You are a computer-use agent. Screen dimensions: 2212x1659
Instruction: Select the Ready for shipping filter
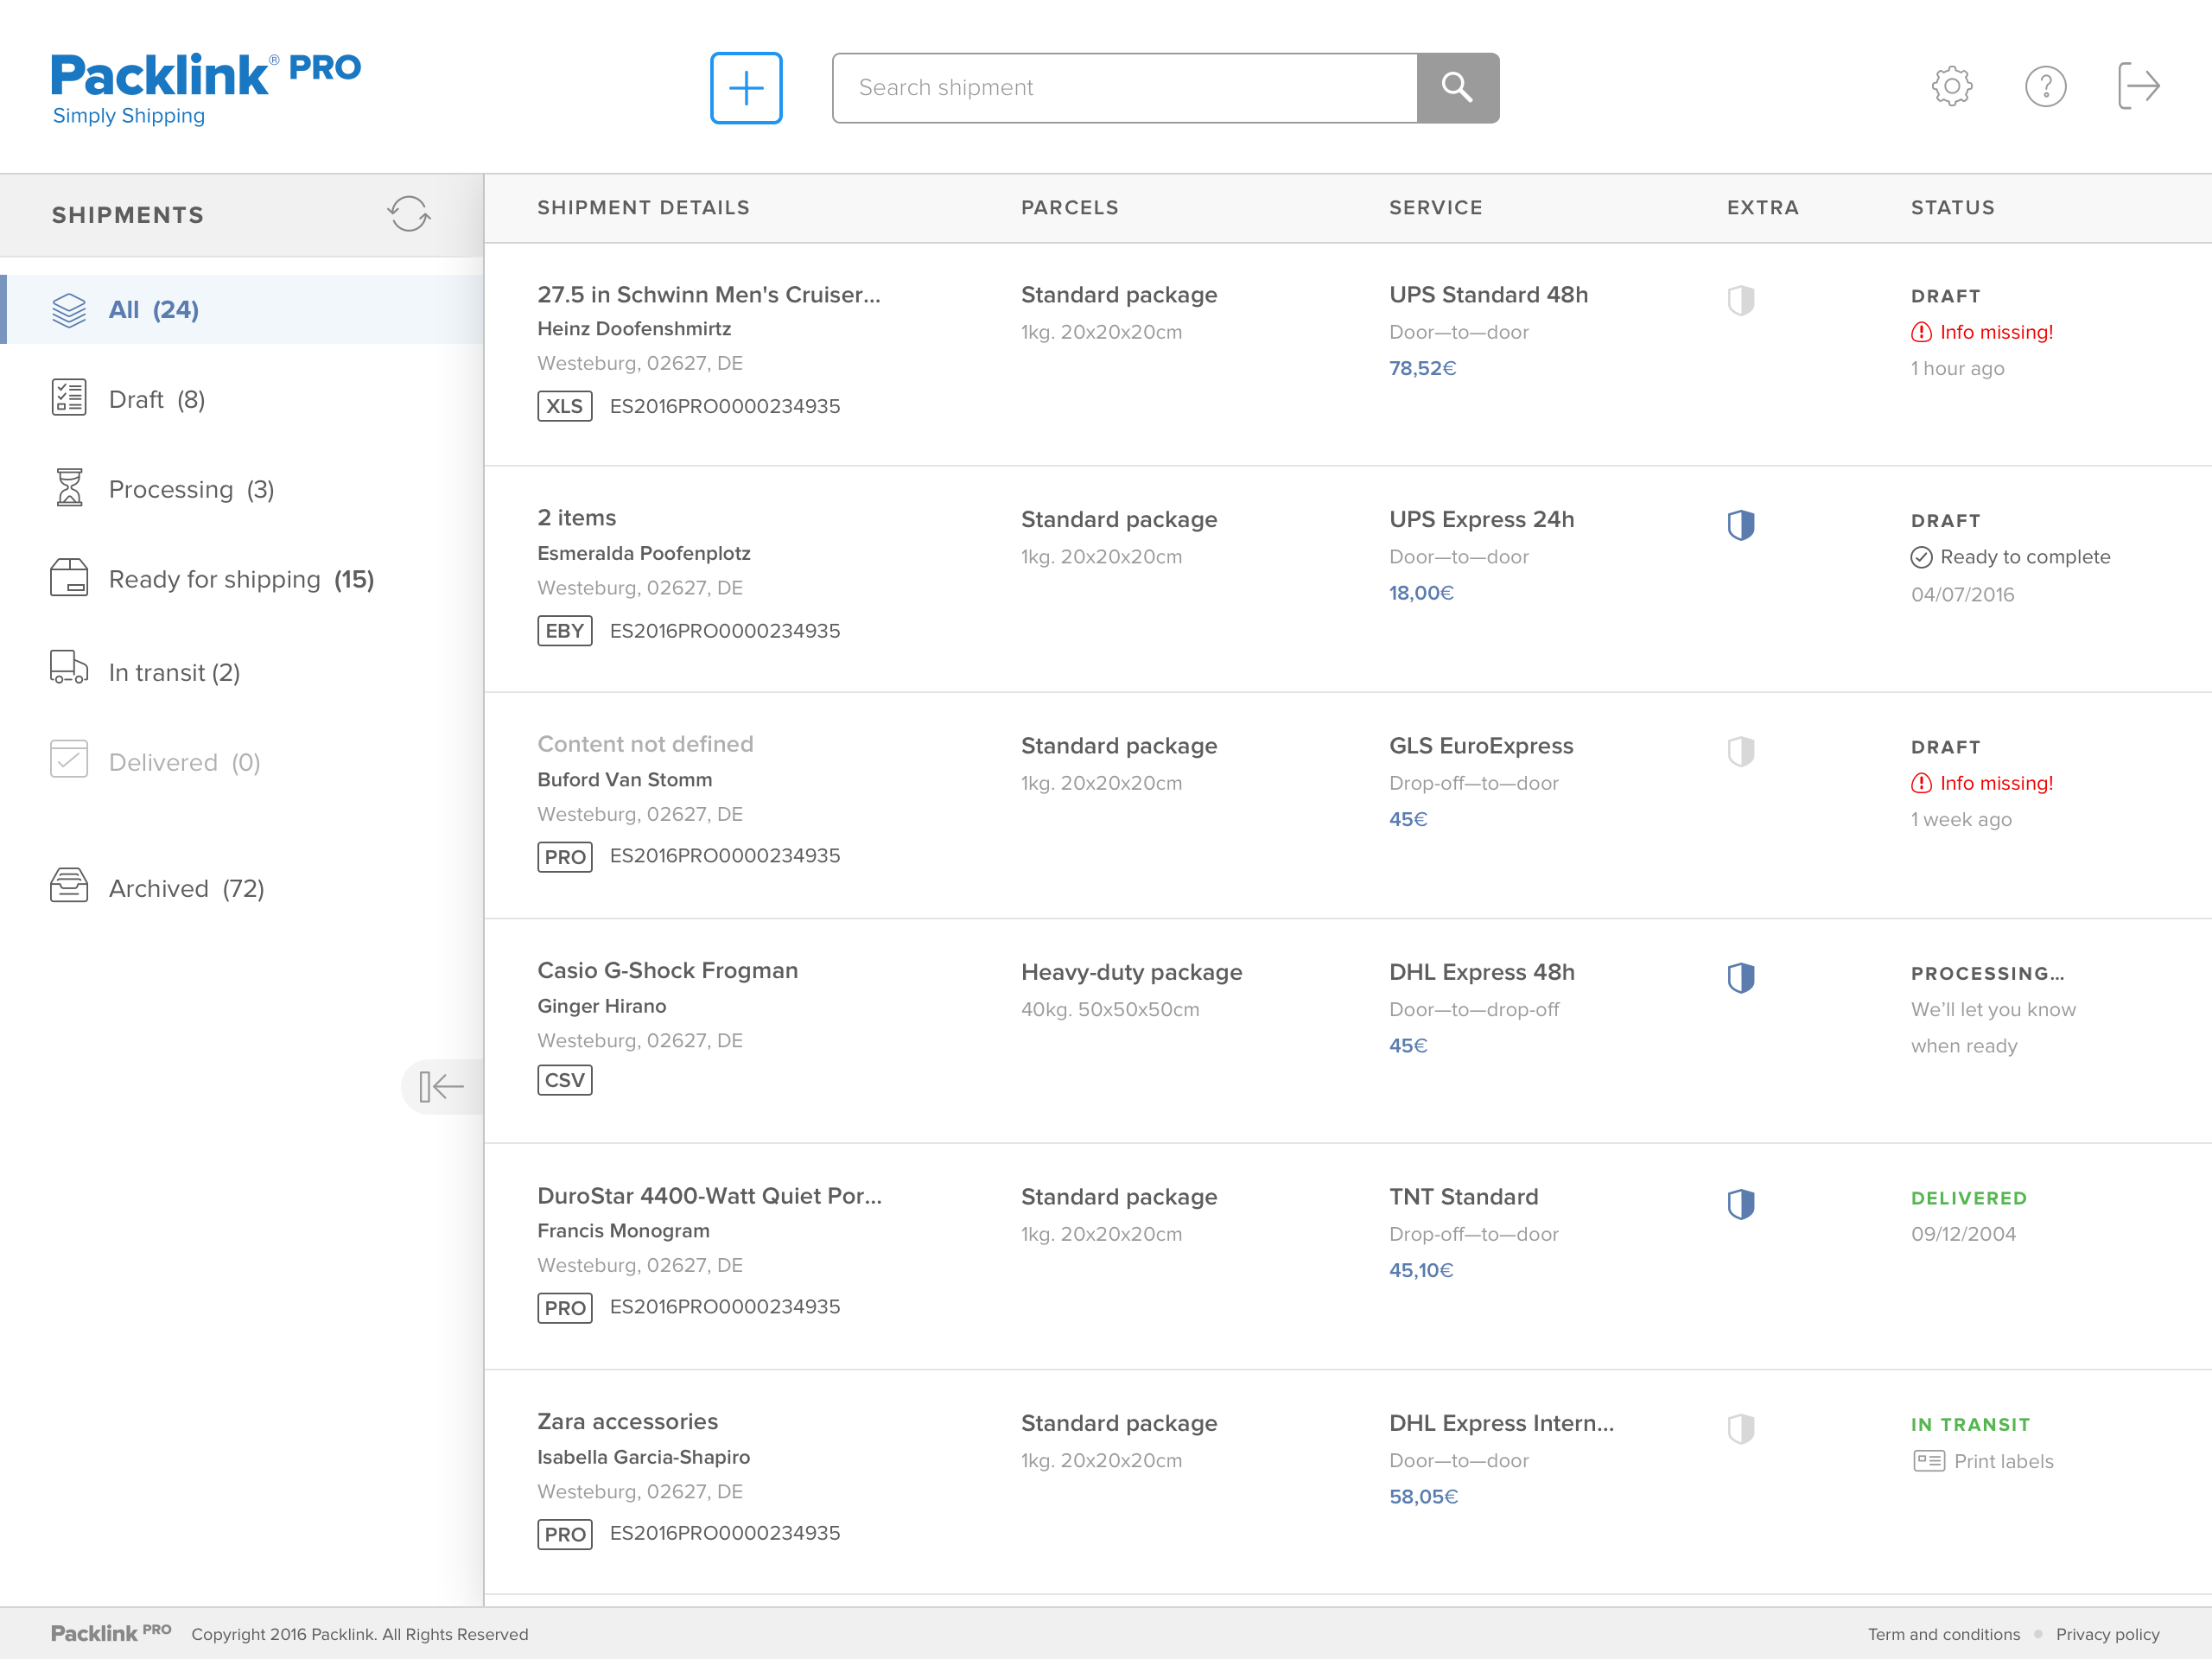240,579
